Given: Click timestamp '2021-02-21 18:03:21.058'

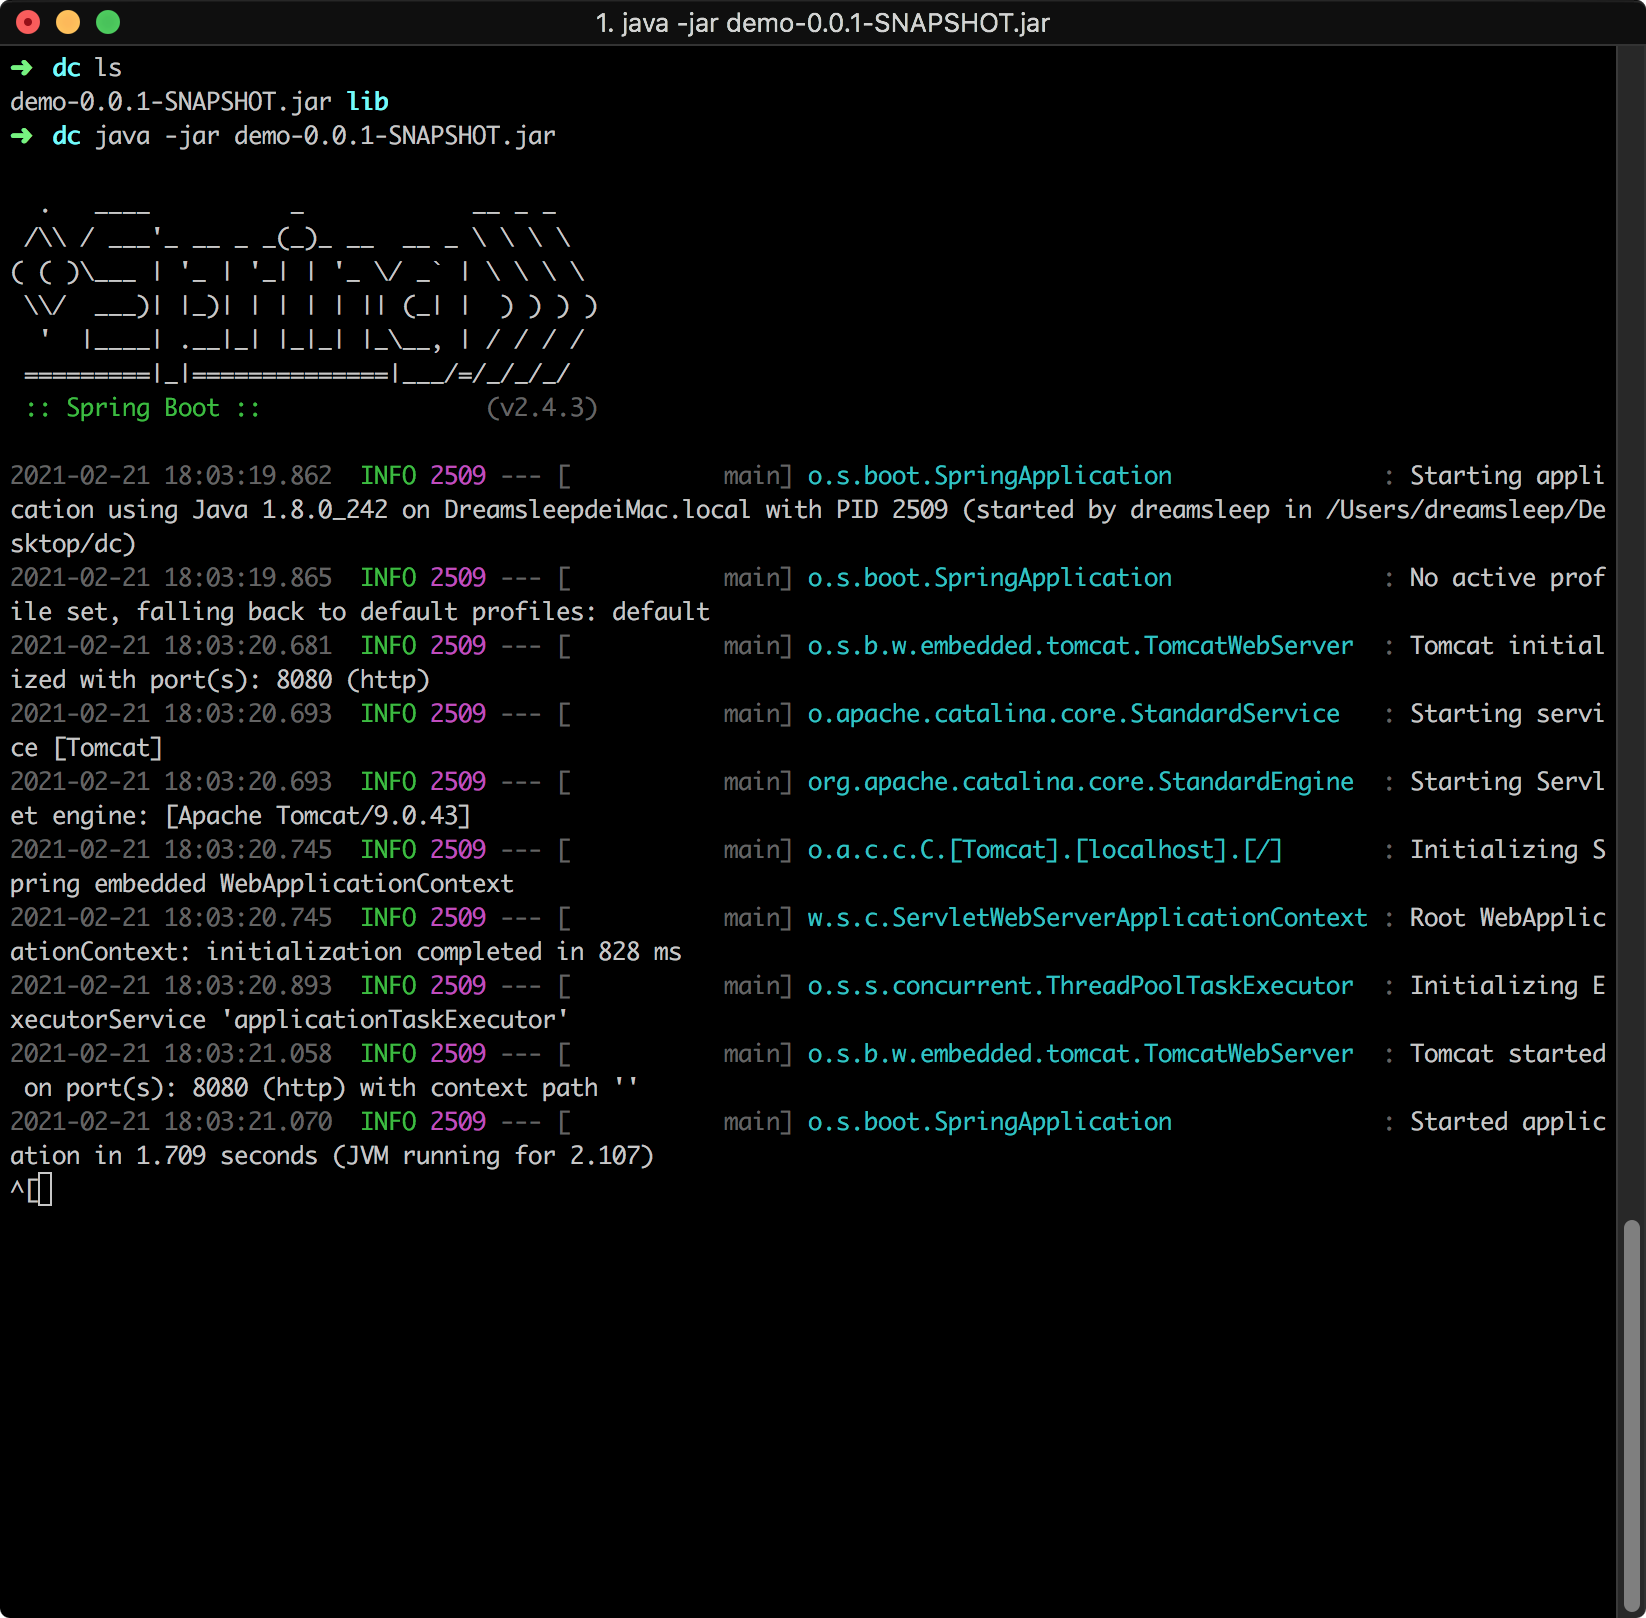Looking at the screenshot, I should coord(171,1054).
